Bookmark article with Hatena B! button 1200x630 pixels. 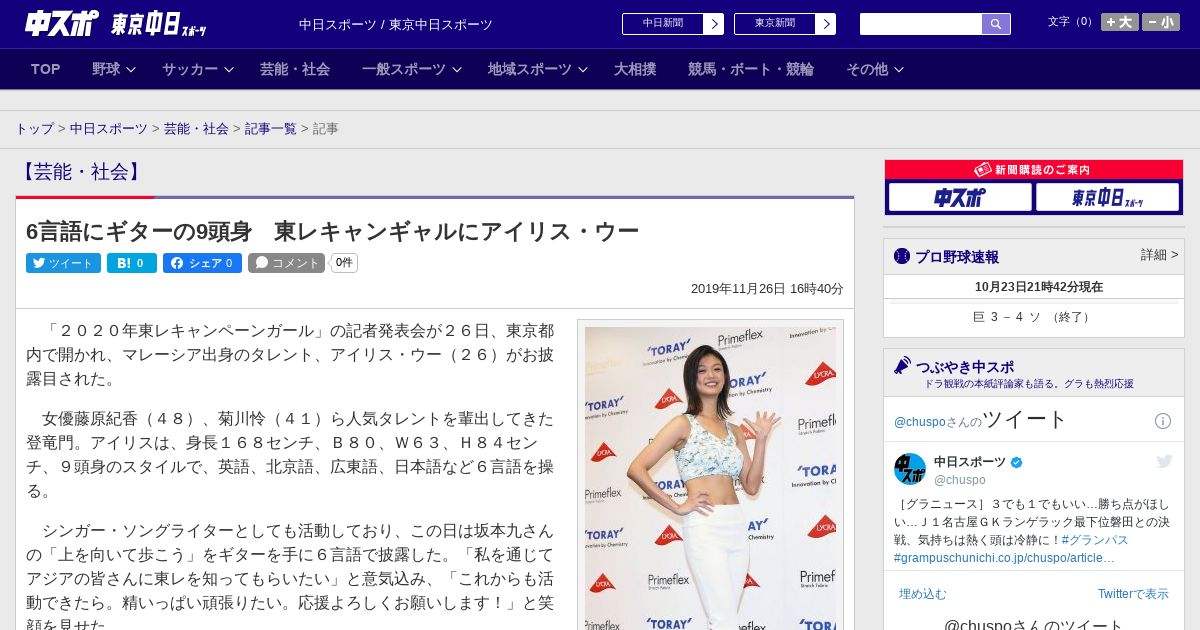pos(132,263)
